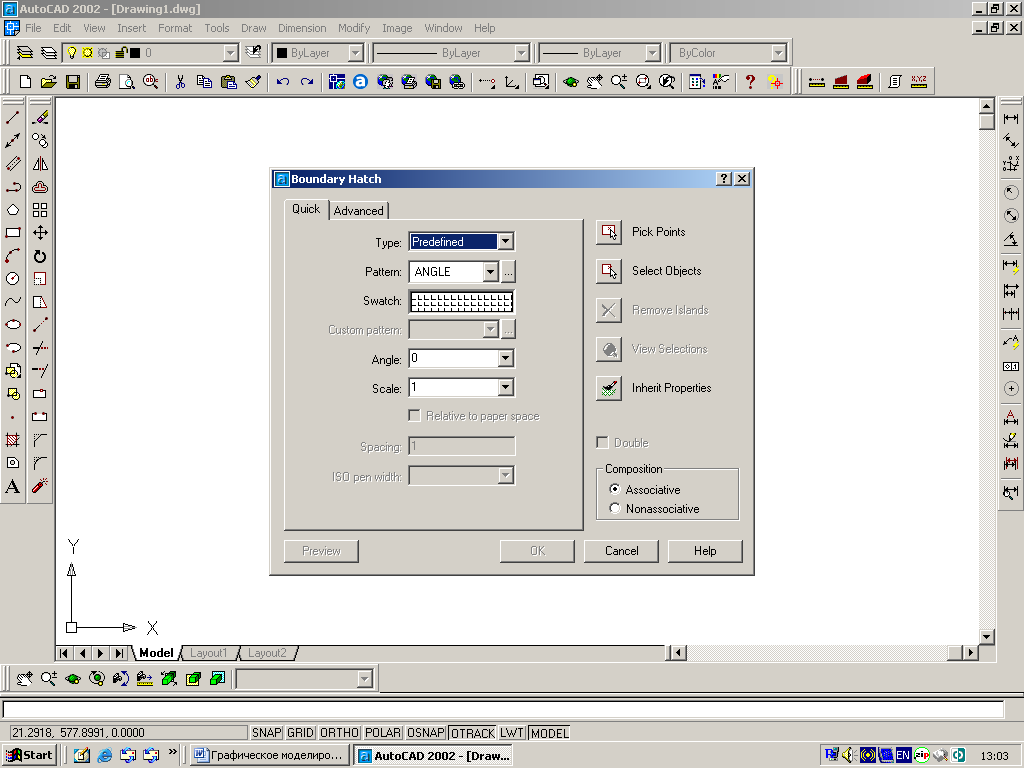1024x768 pixels.
Task: Click the Select Objects icon button
Action: coord(609,271)
